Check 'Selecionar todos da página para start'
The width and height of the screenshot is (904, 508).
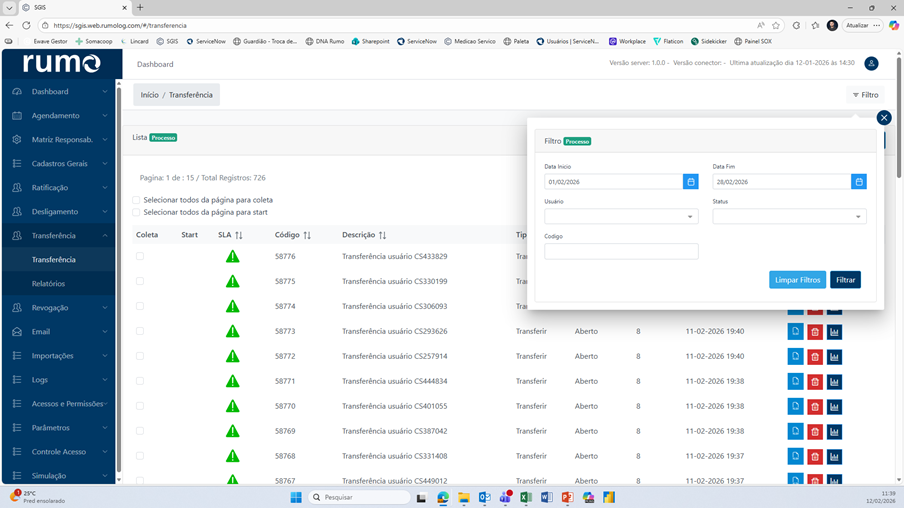137,213
